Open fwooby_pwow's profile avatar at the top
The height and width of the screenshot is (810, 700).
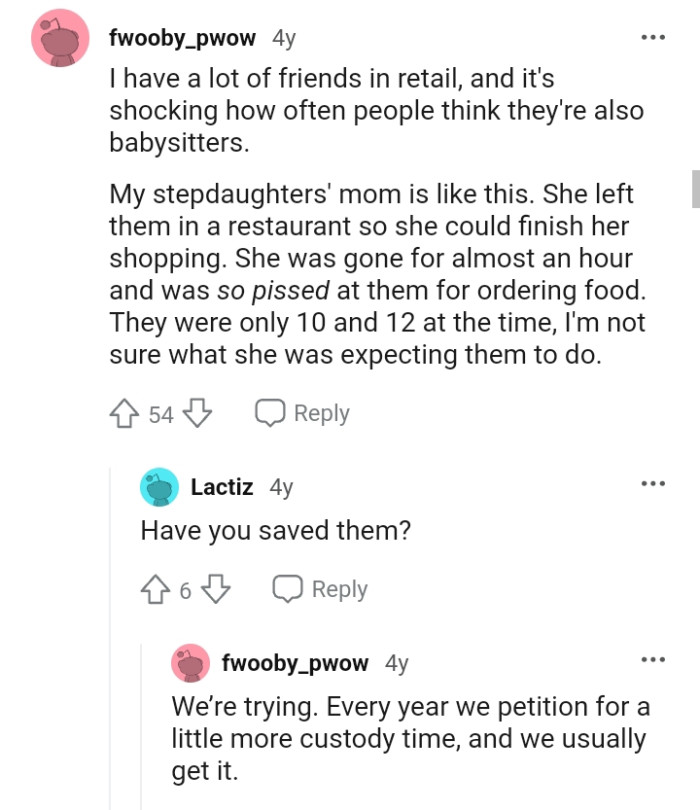click(60, 37)
